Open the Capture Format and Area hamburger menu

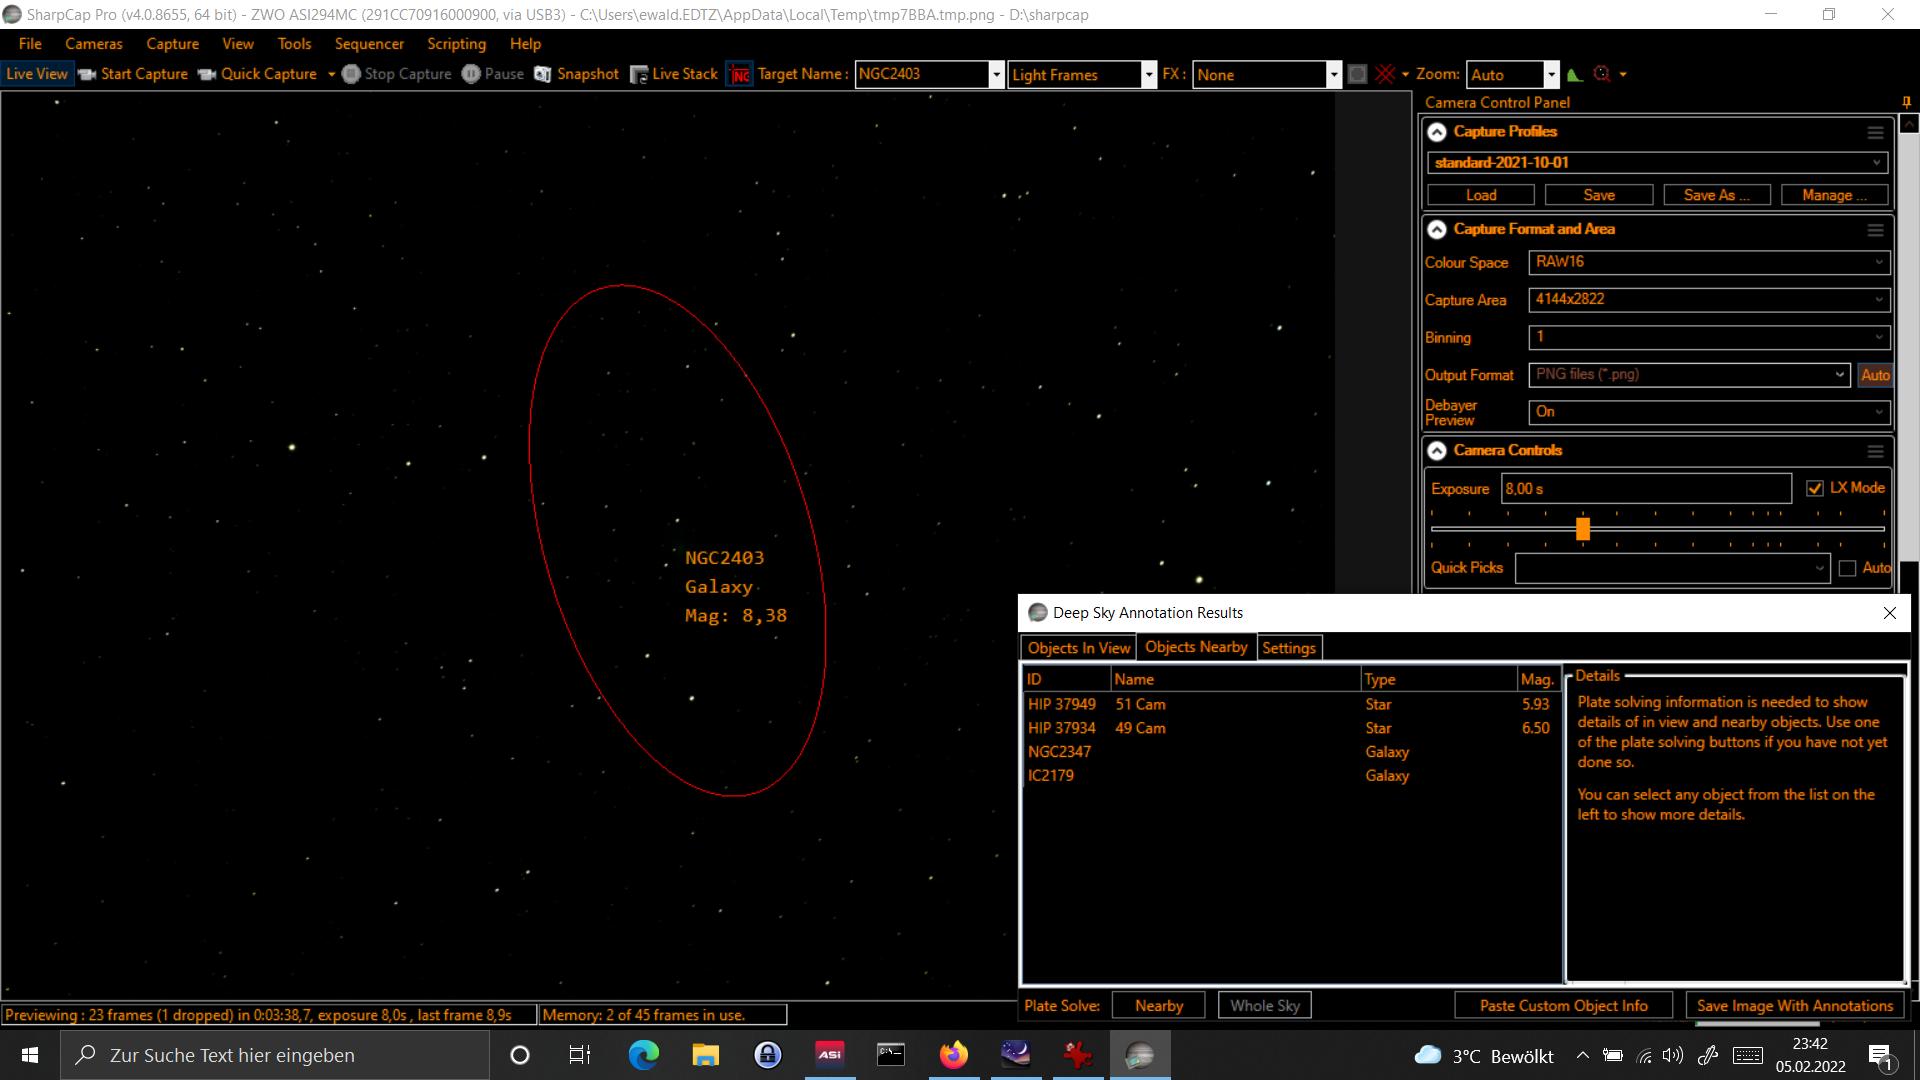coord(1875,230)
